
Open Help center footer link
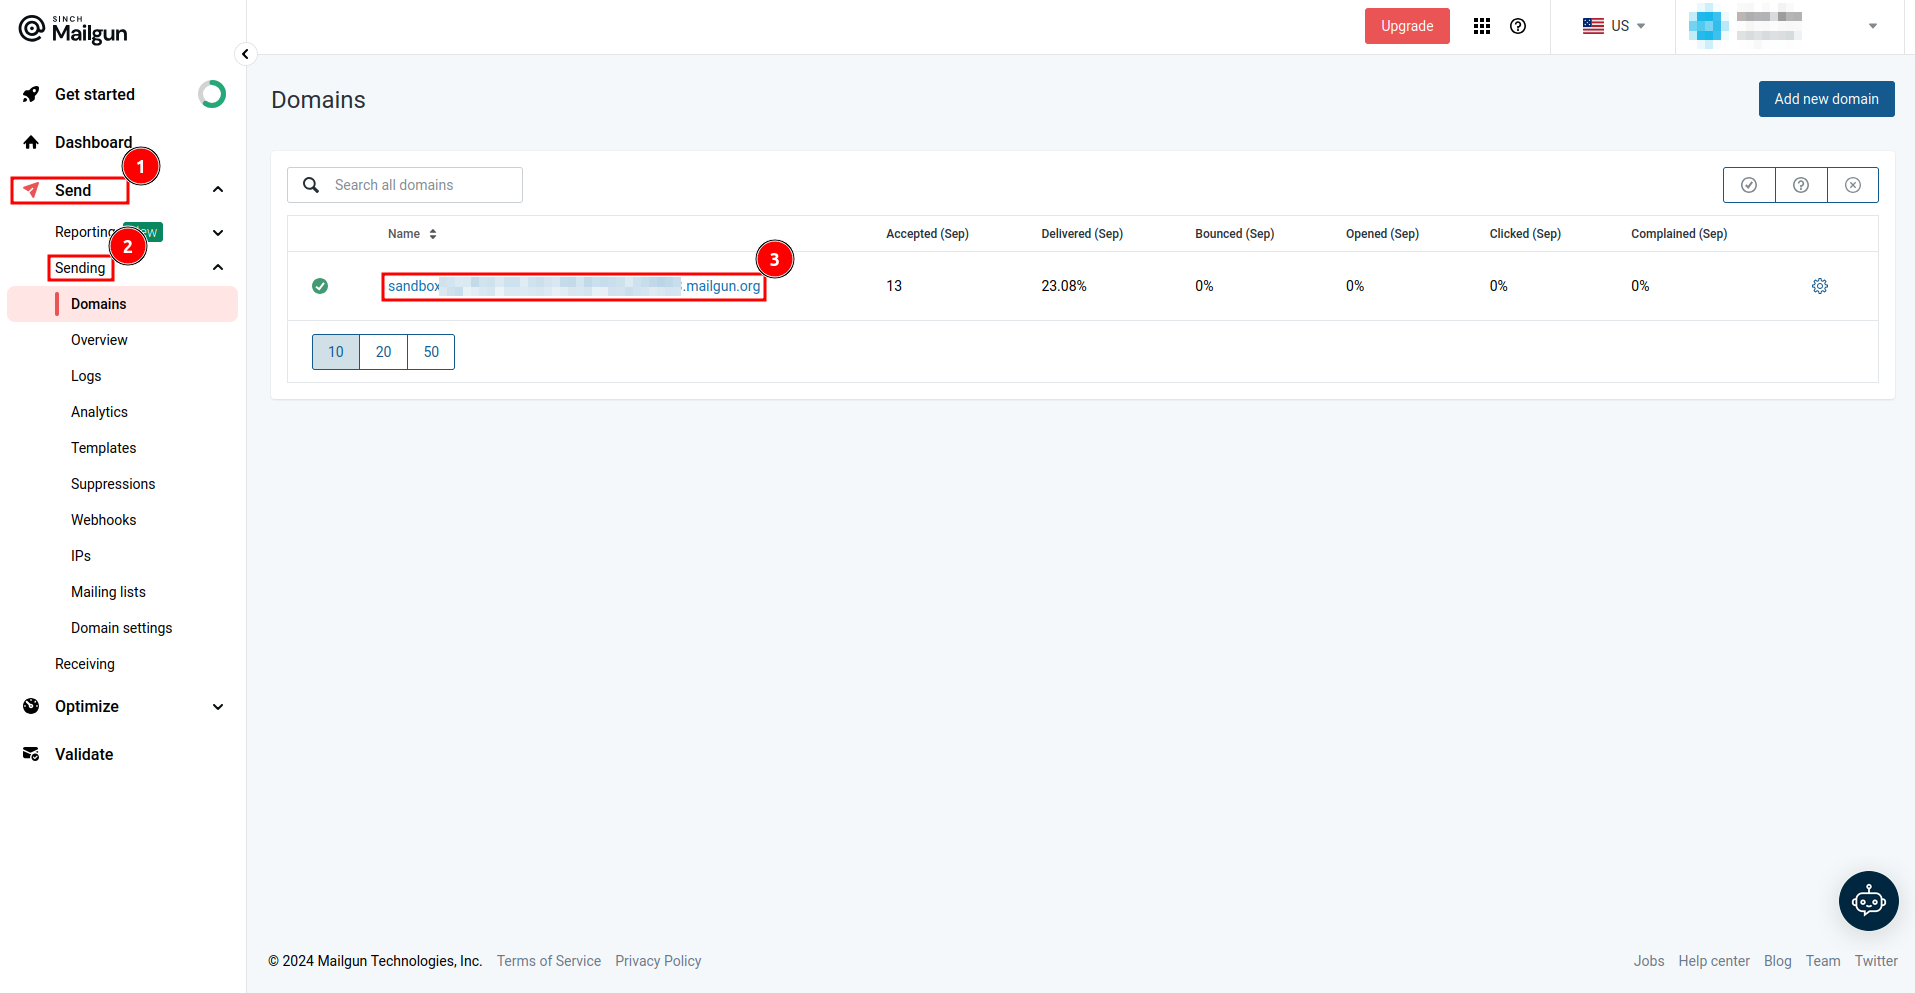[x=1714, y=961]
